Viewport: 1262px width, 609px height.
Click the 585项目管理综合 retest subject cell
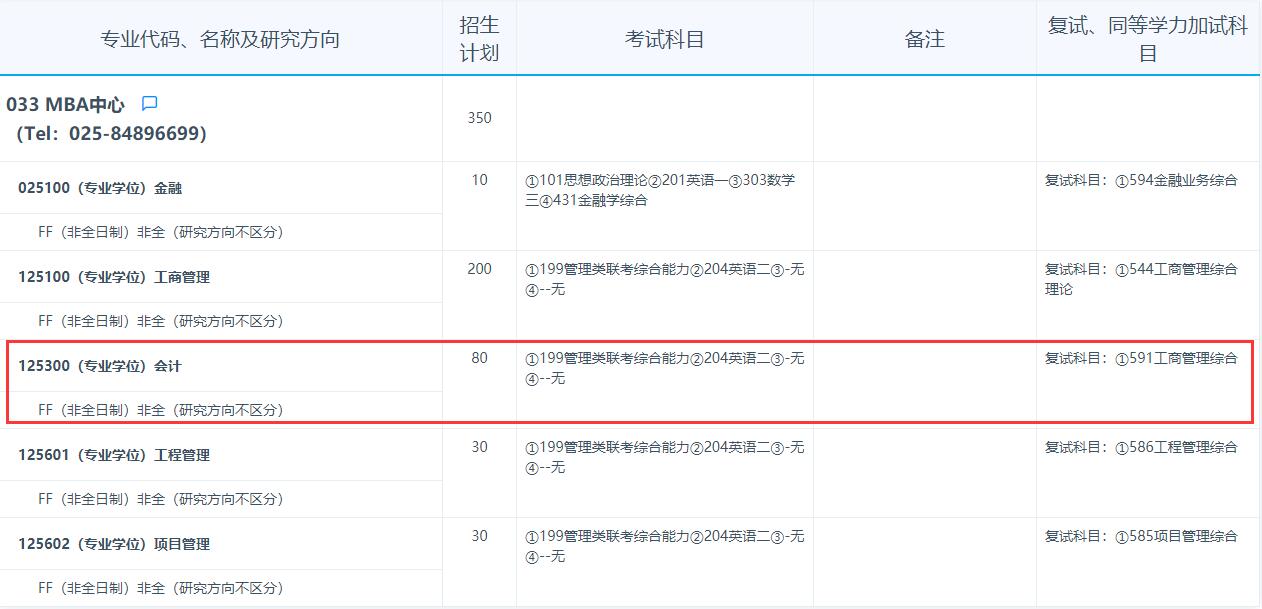(x=1141, y=536)
